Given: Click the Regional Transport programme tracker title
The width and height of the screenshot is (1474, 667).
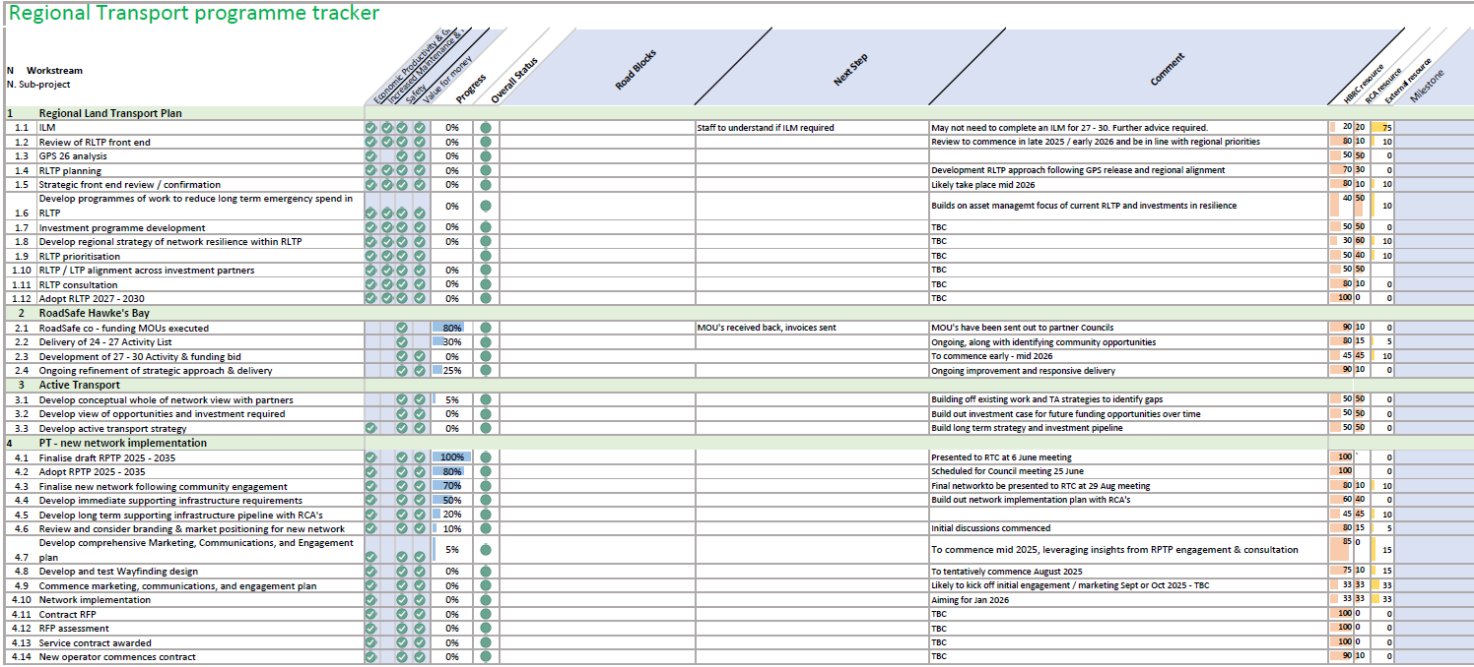Looking at the screenshot, I should [x=194, y=13].
